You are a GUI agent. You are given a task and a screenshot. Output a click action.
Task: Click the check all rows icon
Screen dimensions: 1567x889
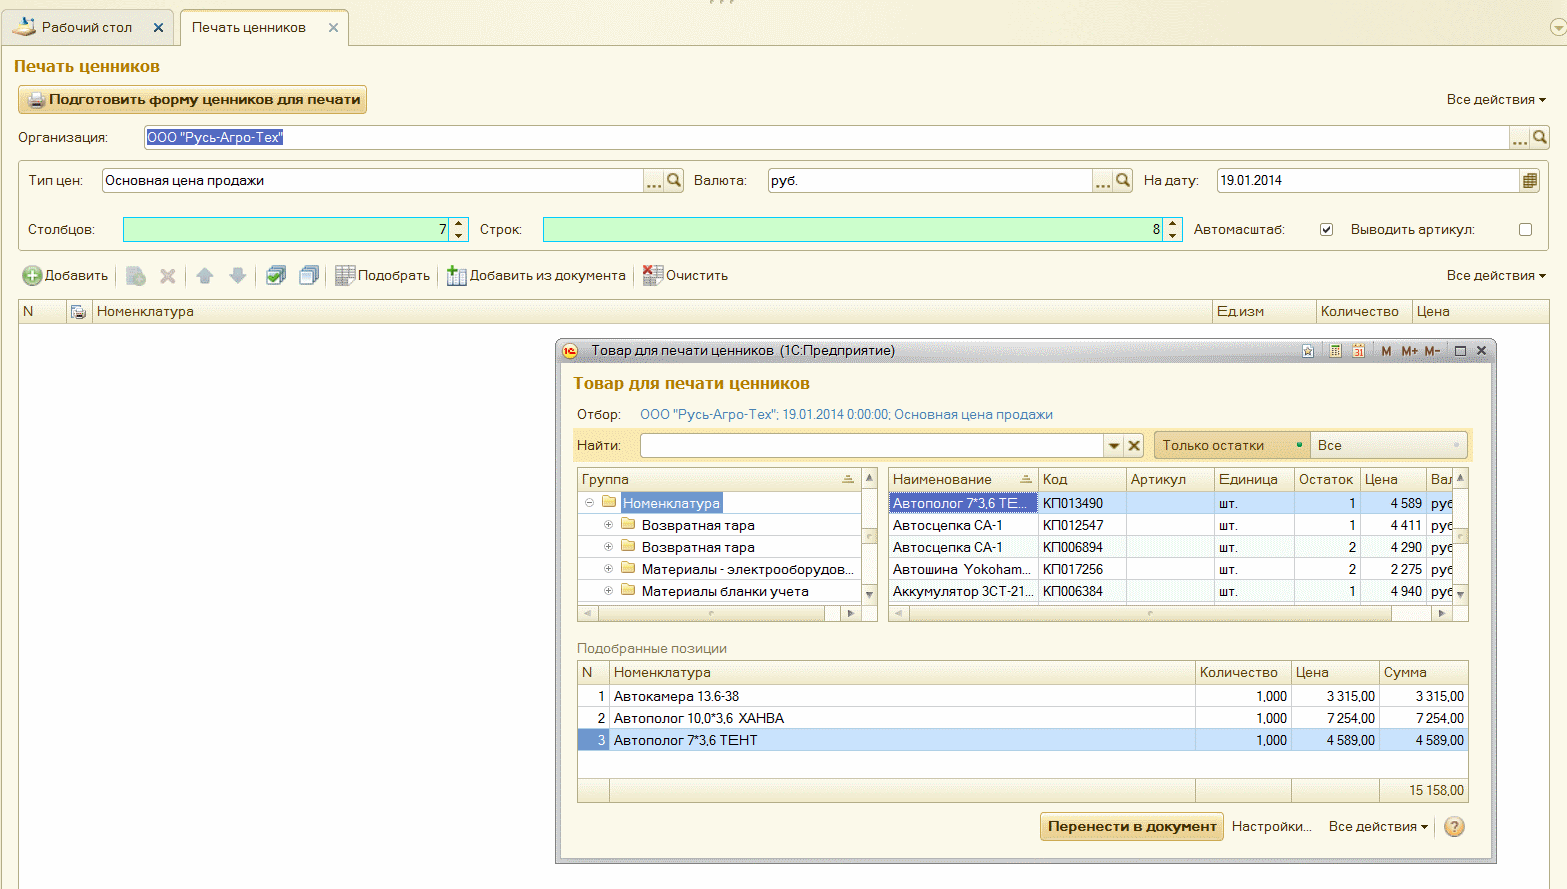coord(276,276)
